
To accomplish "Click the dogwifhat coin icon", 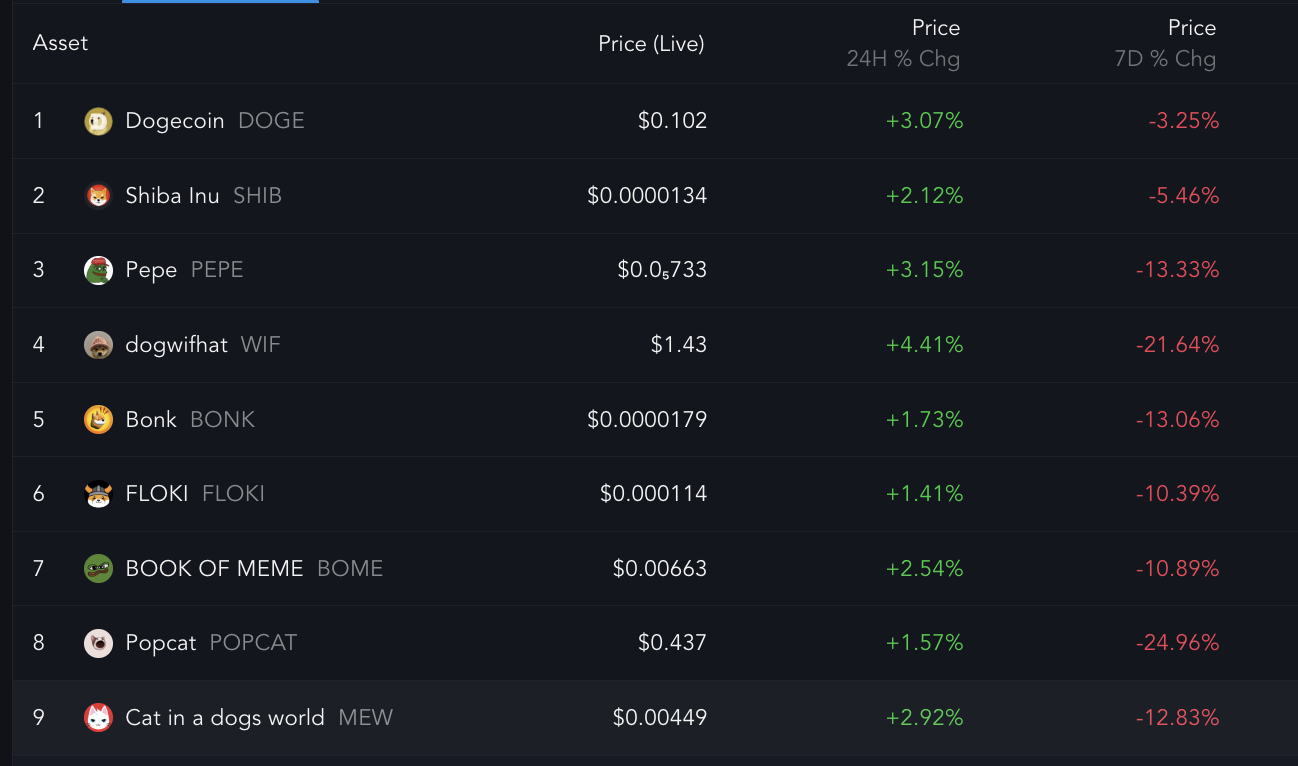I will point(98,345).
